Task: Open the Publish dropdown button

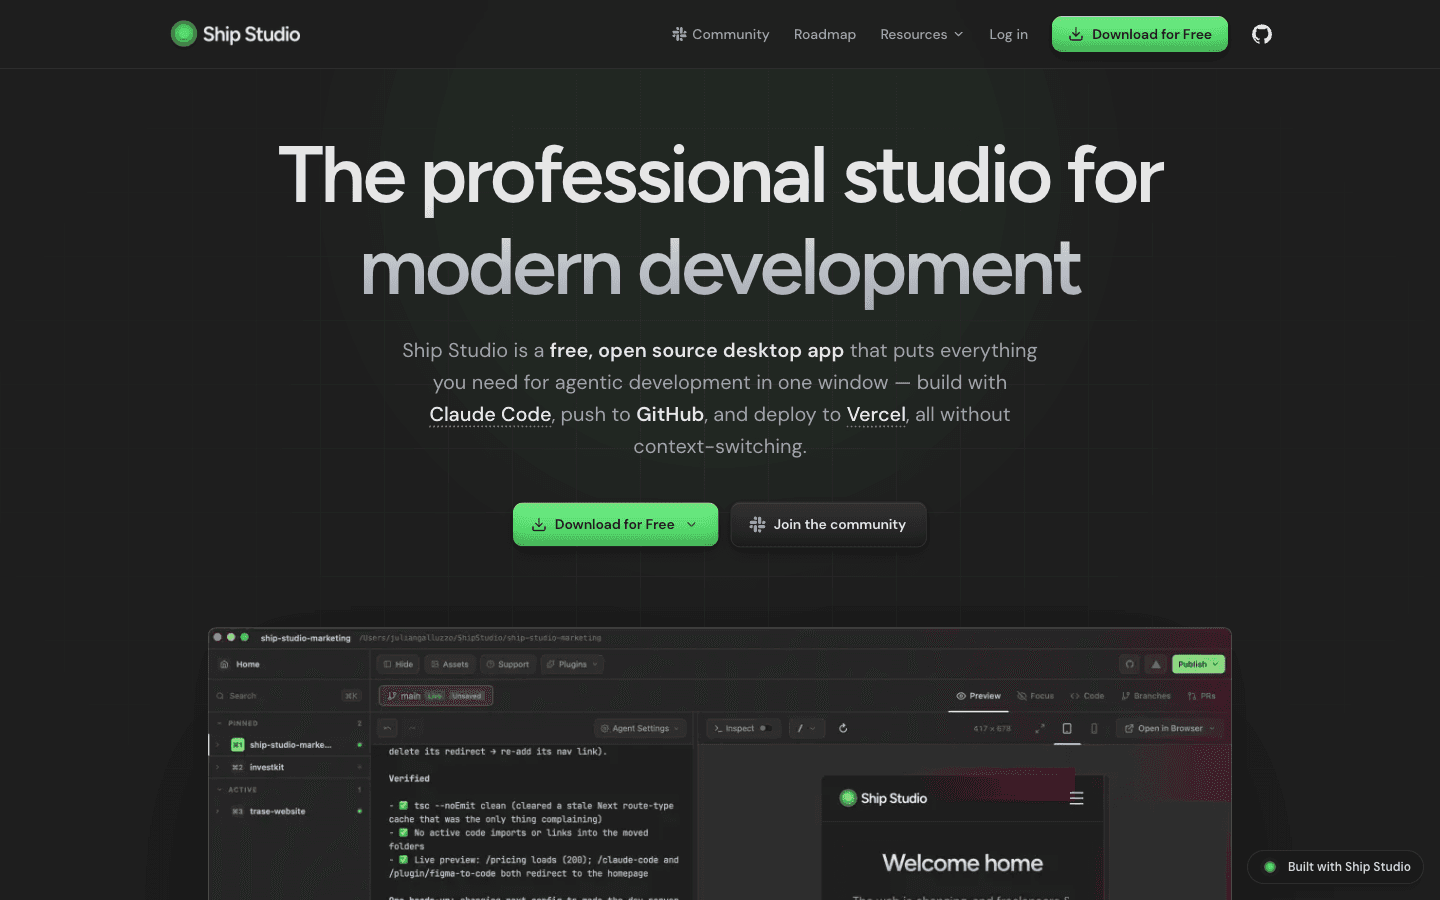Action: click(1198, 664)
